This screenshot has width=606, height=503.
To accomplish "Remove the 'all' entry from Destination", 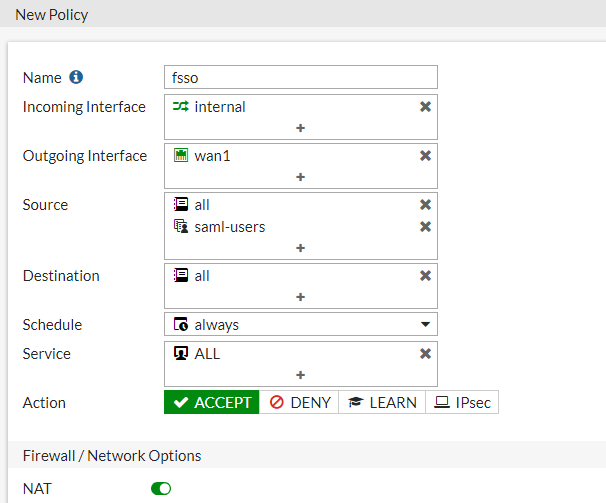I will click(x=425, y=275).
